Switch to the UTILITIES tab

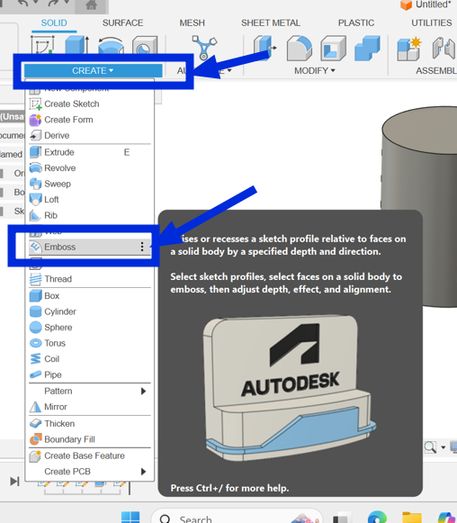(x=431, y=23)
